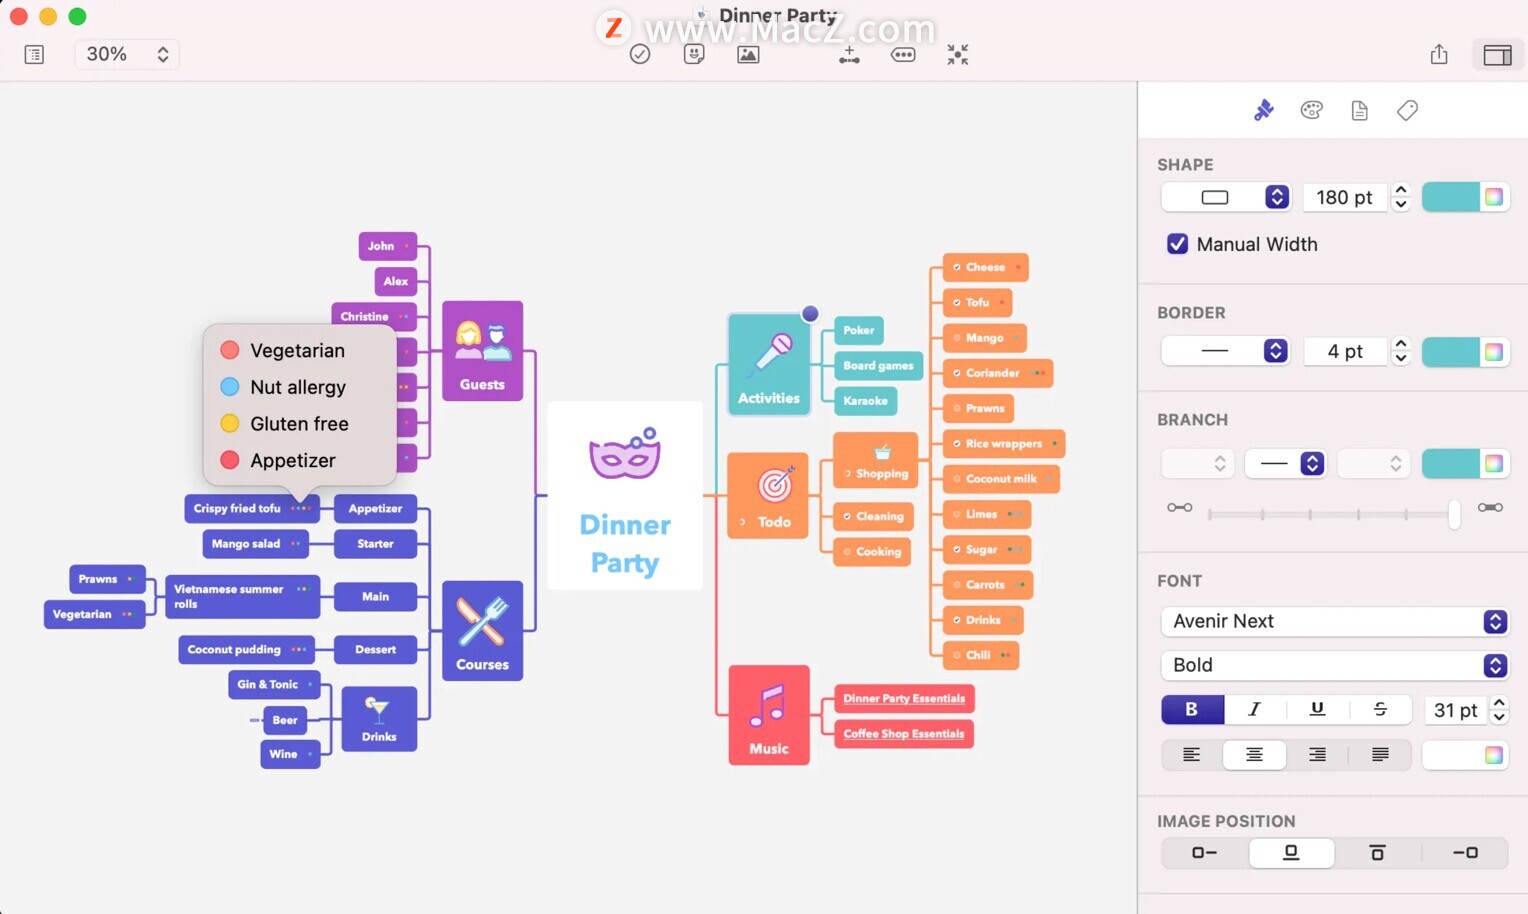
Task: Select the Appetizer tag in popup
Action: click(x=299, y=460)
